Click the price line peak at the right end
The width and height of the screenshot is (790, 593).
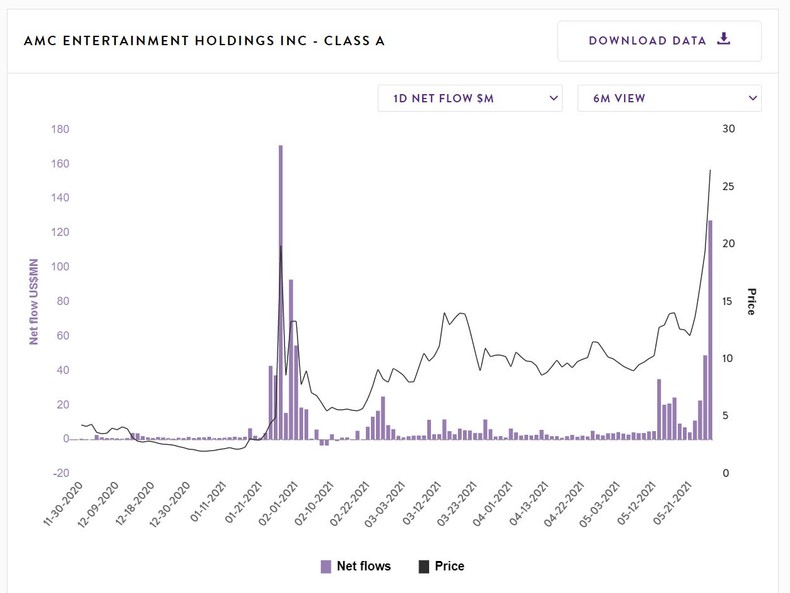tap(710, 171)
